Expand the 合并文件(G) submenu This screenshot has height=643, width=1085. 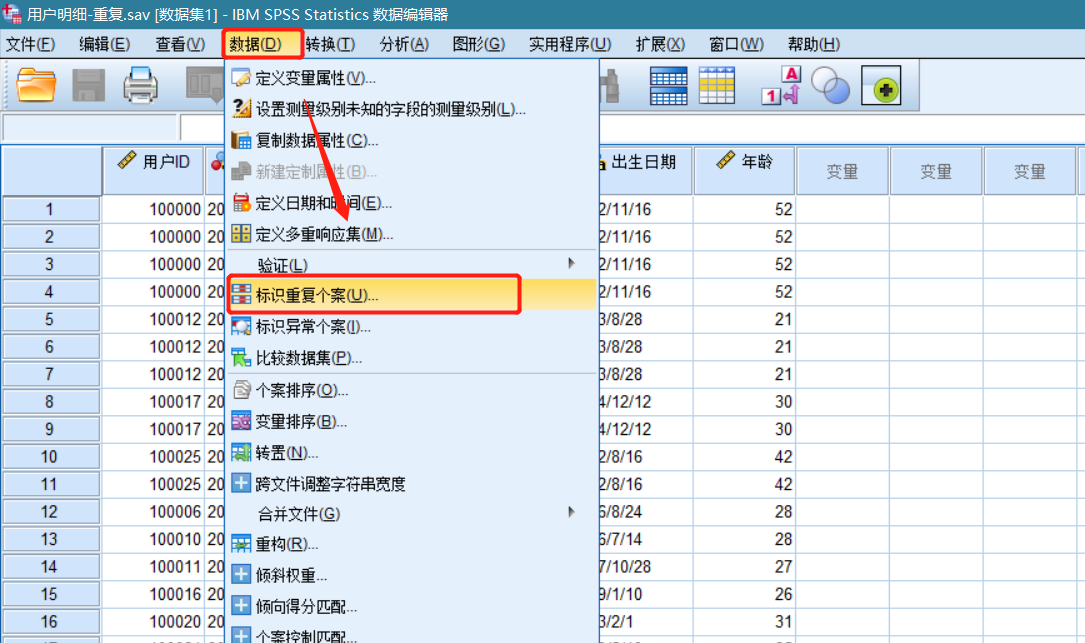tap(412, 514)
